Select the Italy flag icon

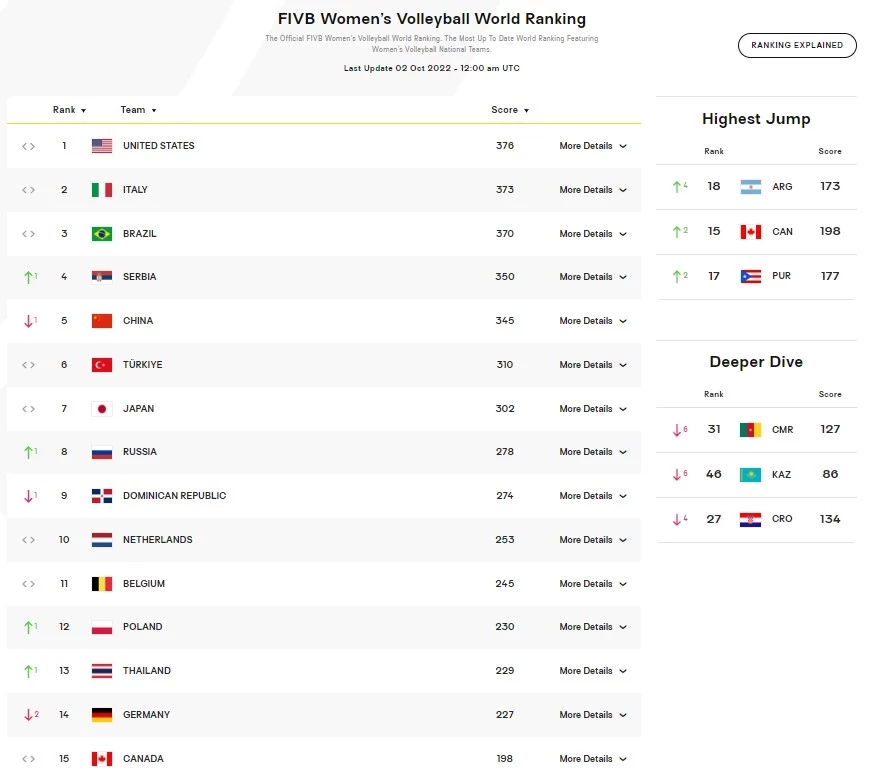(x=101, y=189)
